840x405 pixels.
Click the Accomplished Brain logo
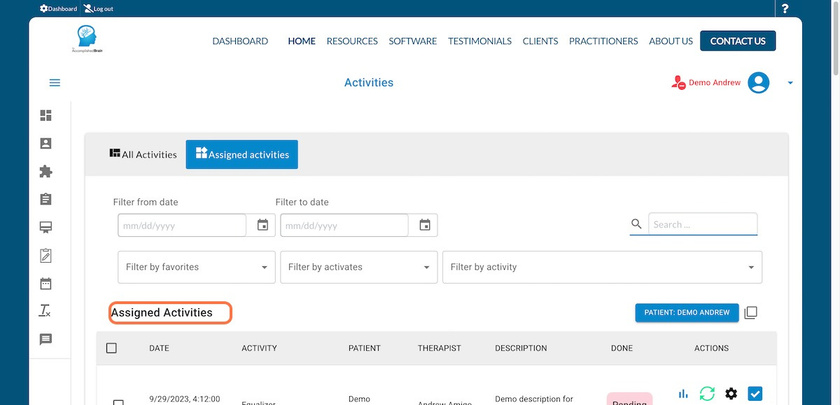click(x=86, y=39)
